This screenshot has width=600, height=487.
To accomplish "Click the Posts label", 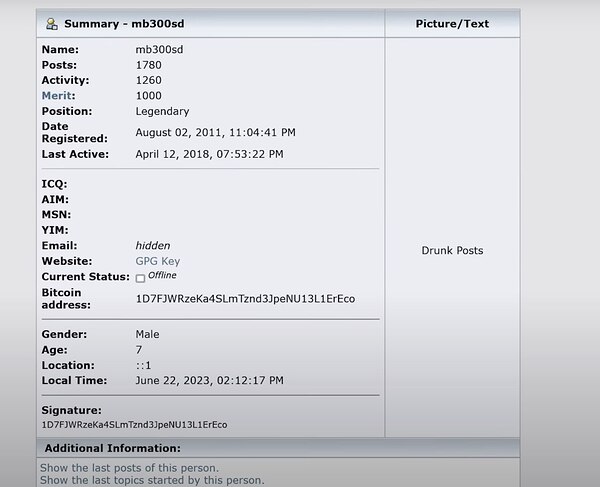I will point(59,65).
